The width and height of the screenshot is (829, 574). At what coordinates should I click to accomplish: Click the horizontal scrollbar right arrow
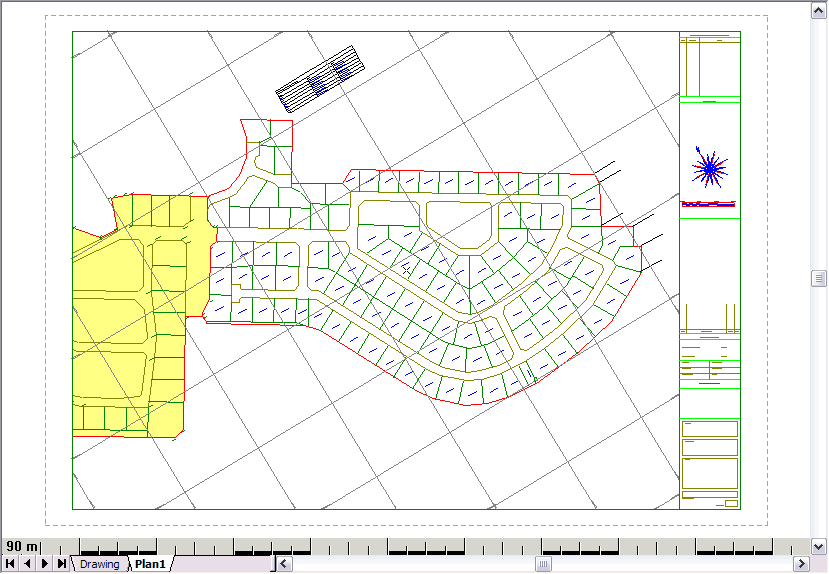(x=801, y=564)
